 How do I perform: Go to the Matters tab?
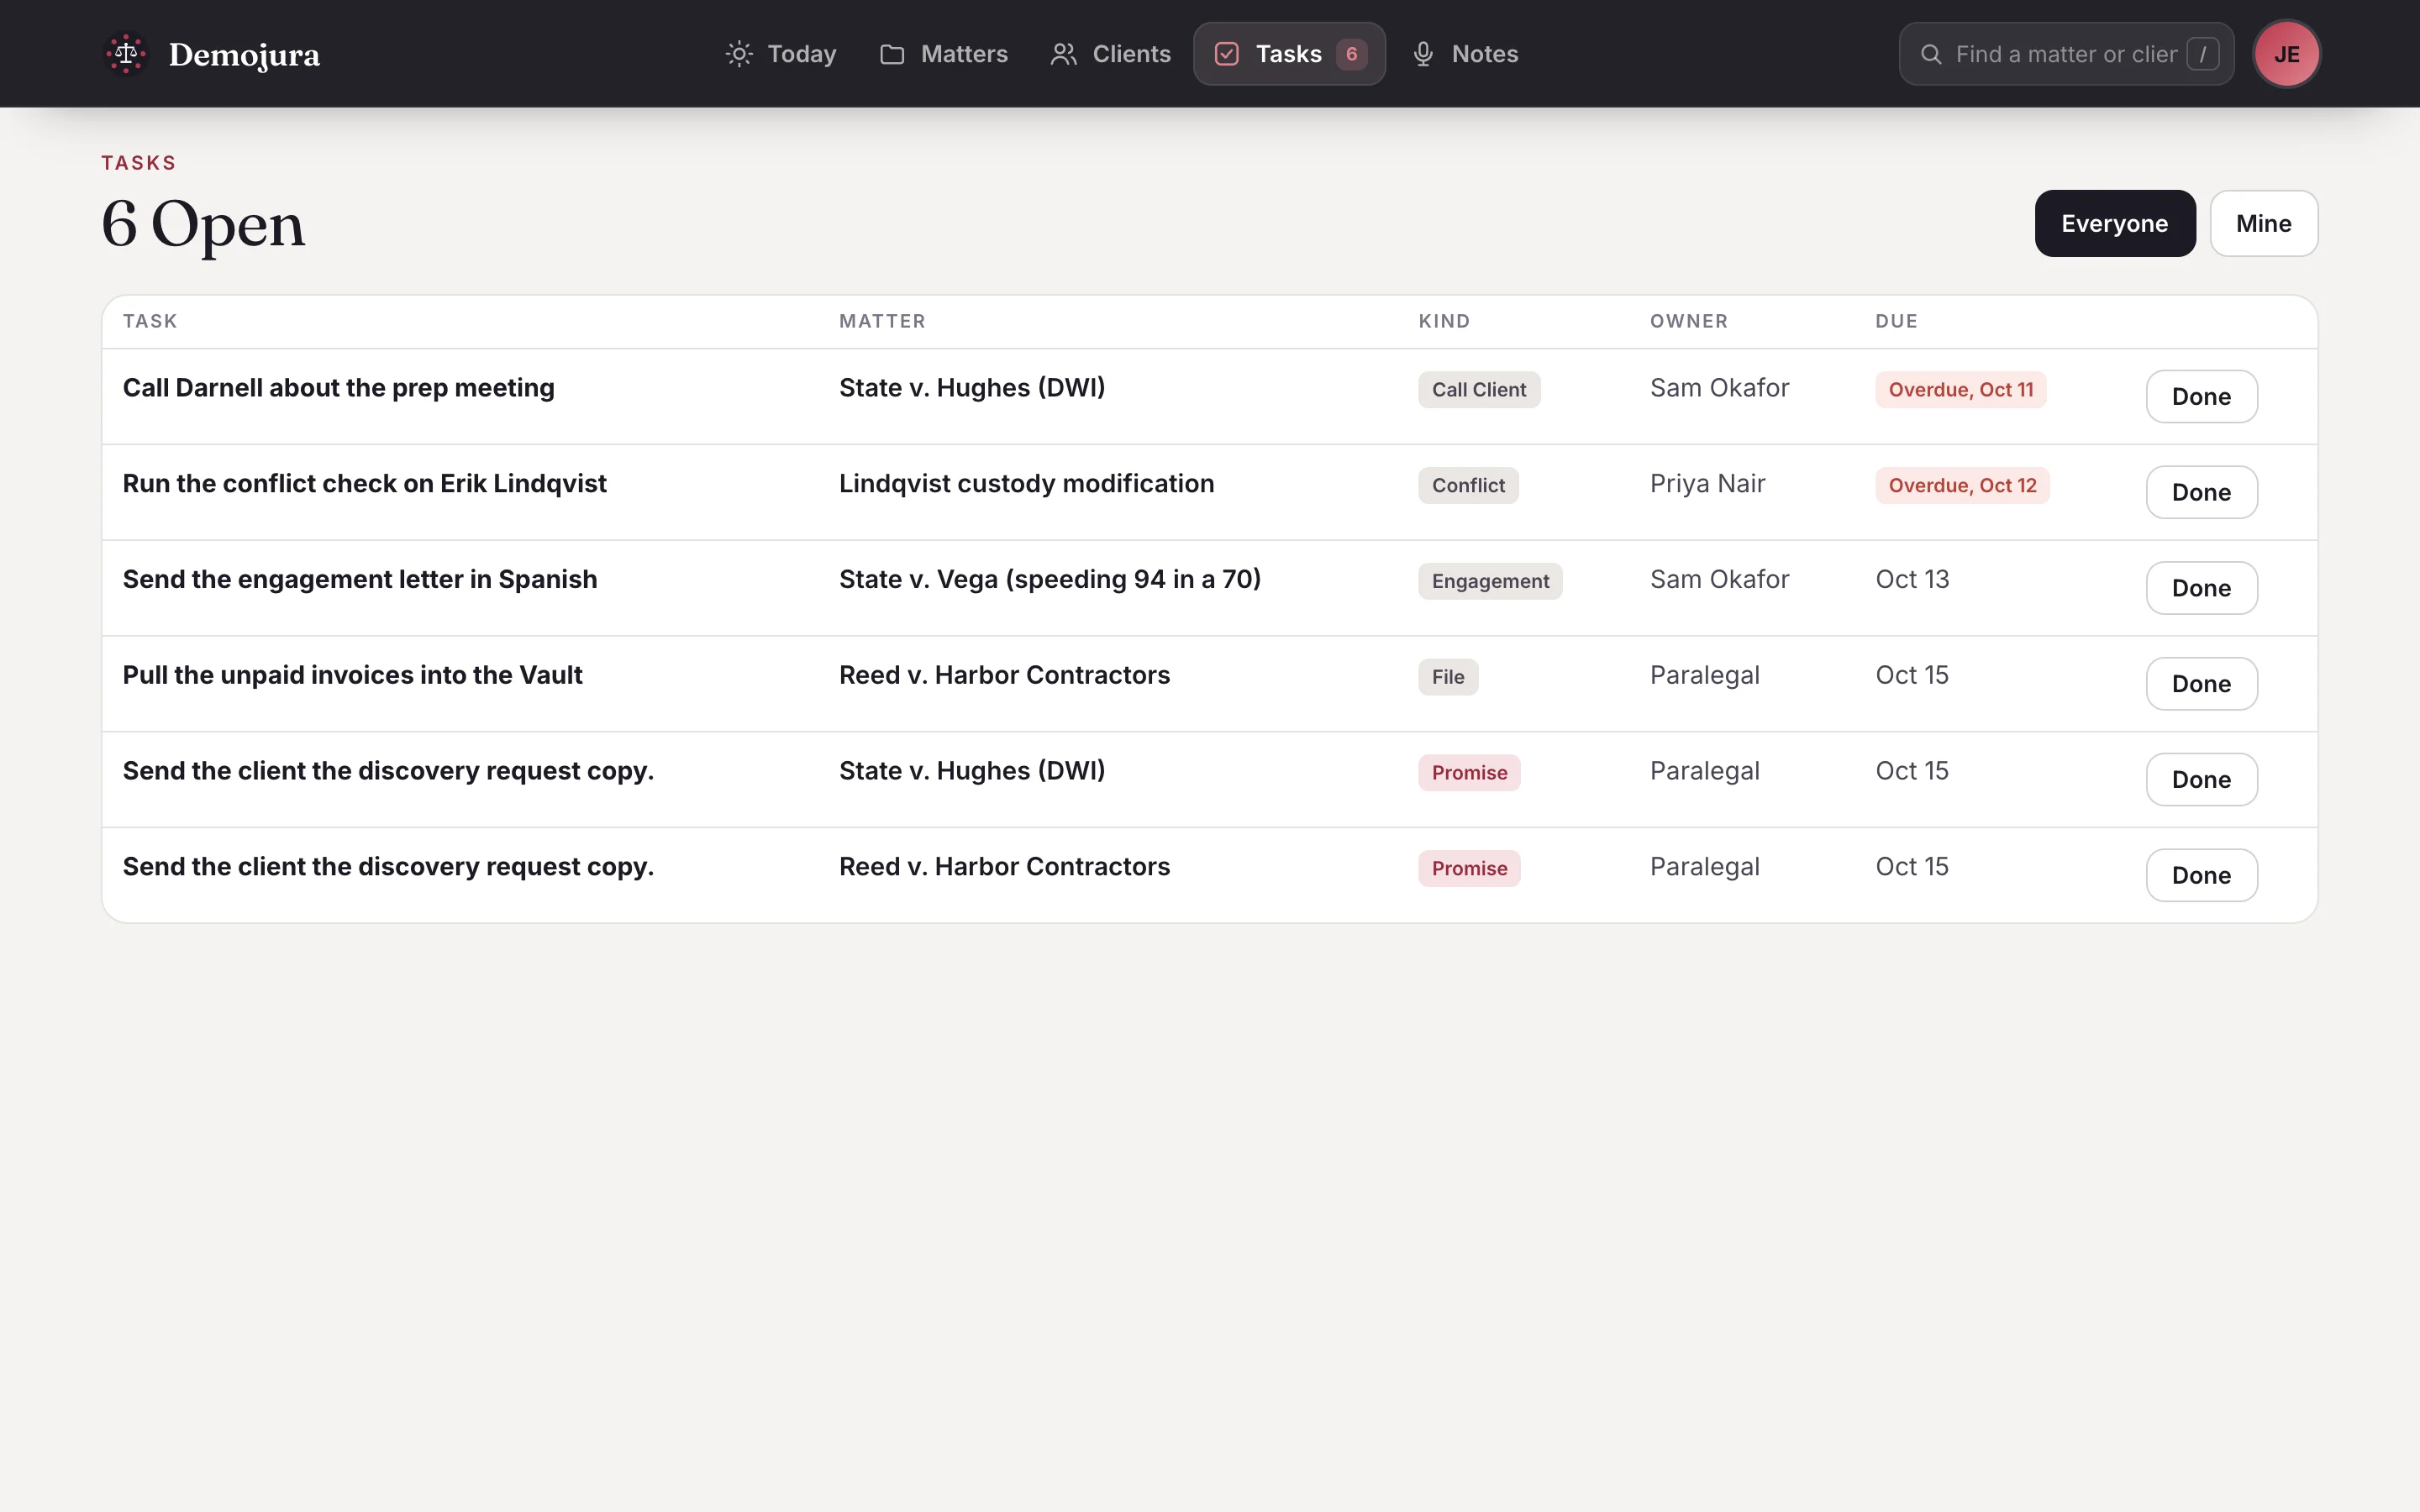click(x=944, y=54)
